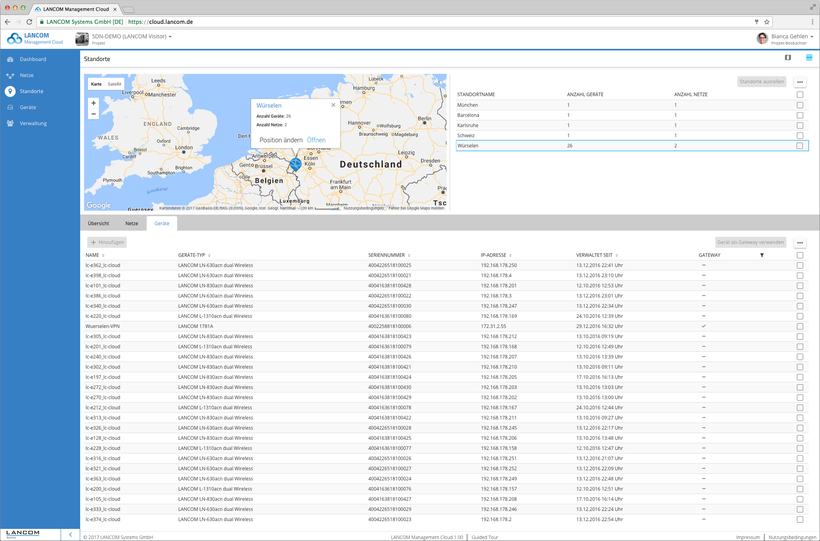Open devices table more options button
This screenshot has height=541, width=820.
[800, 242]
